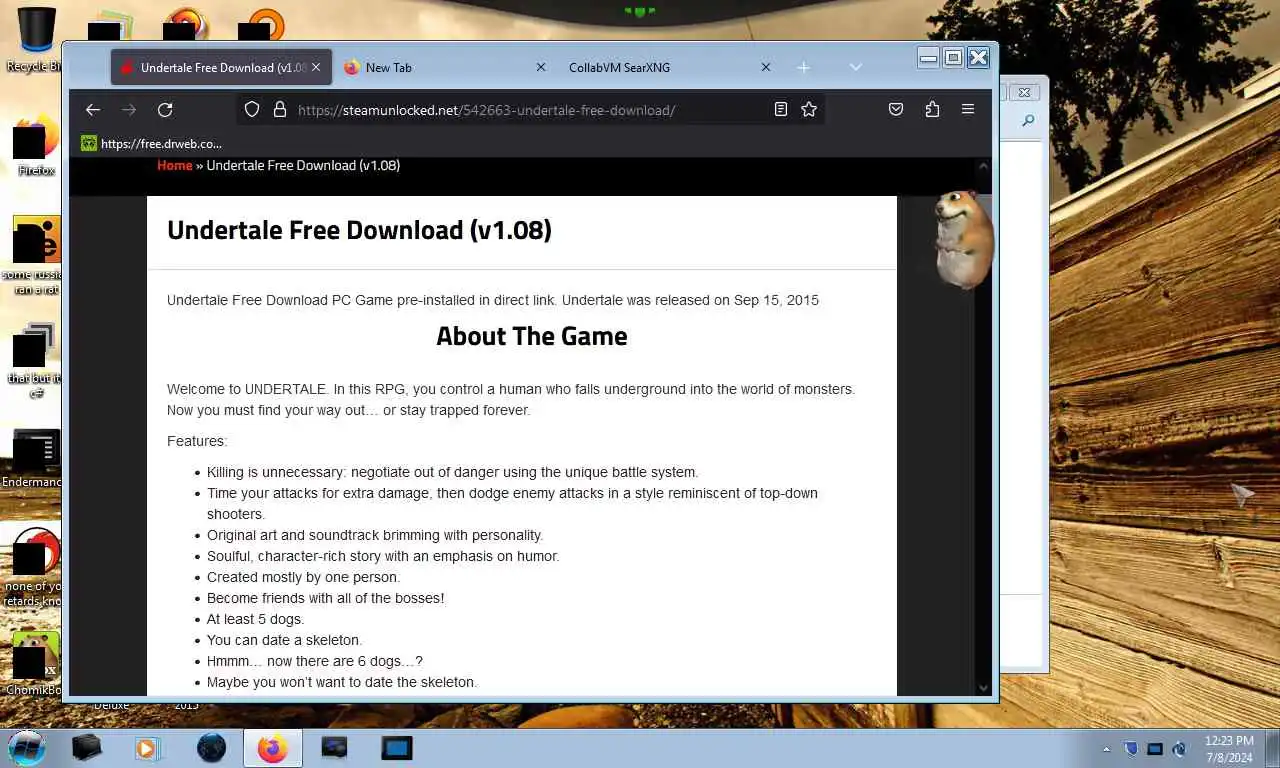Screen dimensions: 1280x768
Task: Click the About The Game heading
Action: coord(532,336)
